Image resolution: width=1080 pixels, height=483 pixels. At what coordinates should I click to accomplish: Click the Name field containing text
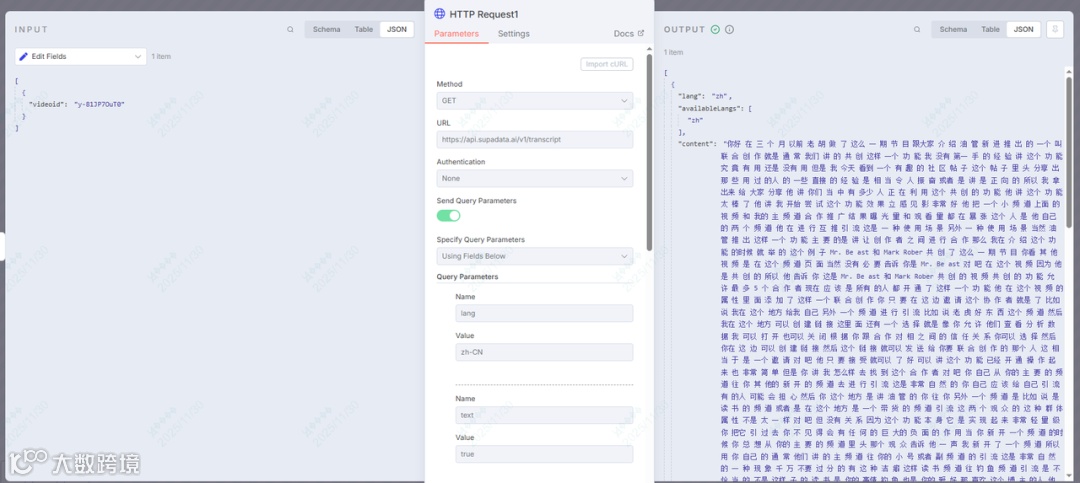pos(544,415)
